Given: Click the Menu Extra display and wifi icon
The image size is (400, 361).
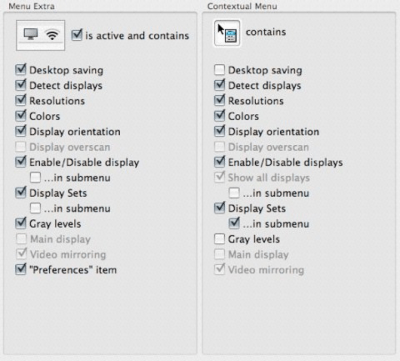Looking at the screenshot, I should [x=40, y=35].
